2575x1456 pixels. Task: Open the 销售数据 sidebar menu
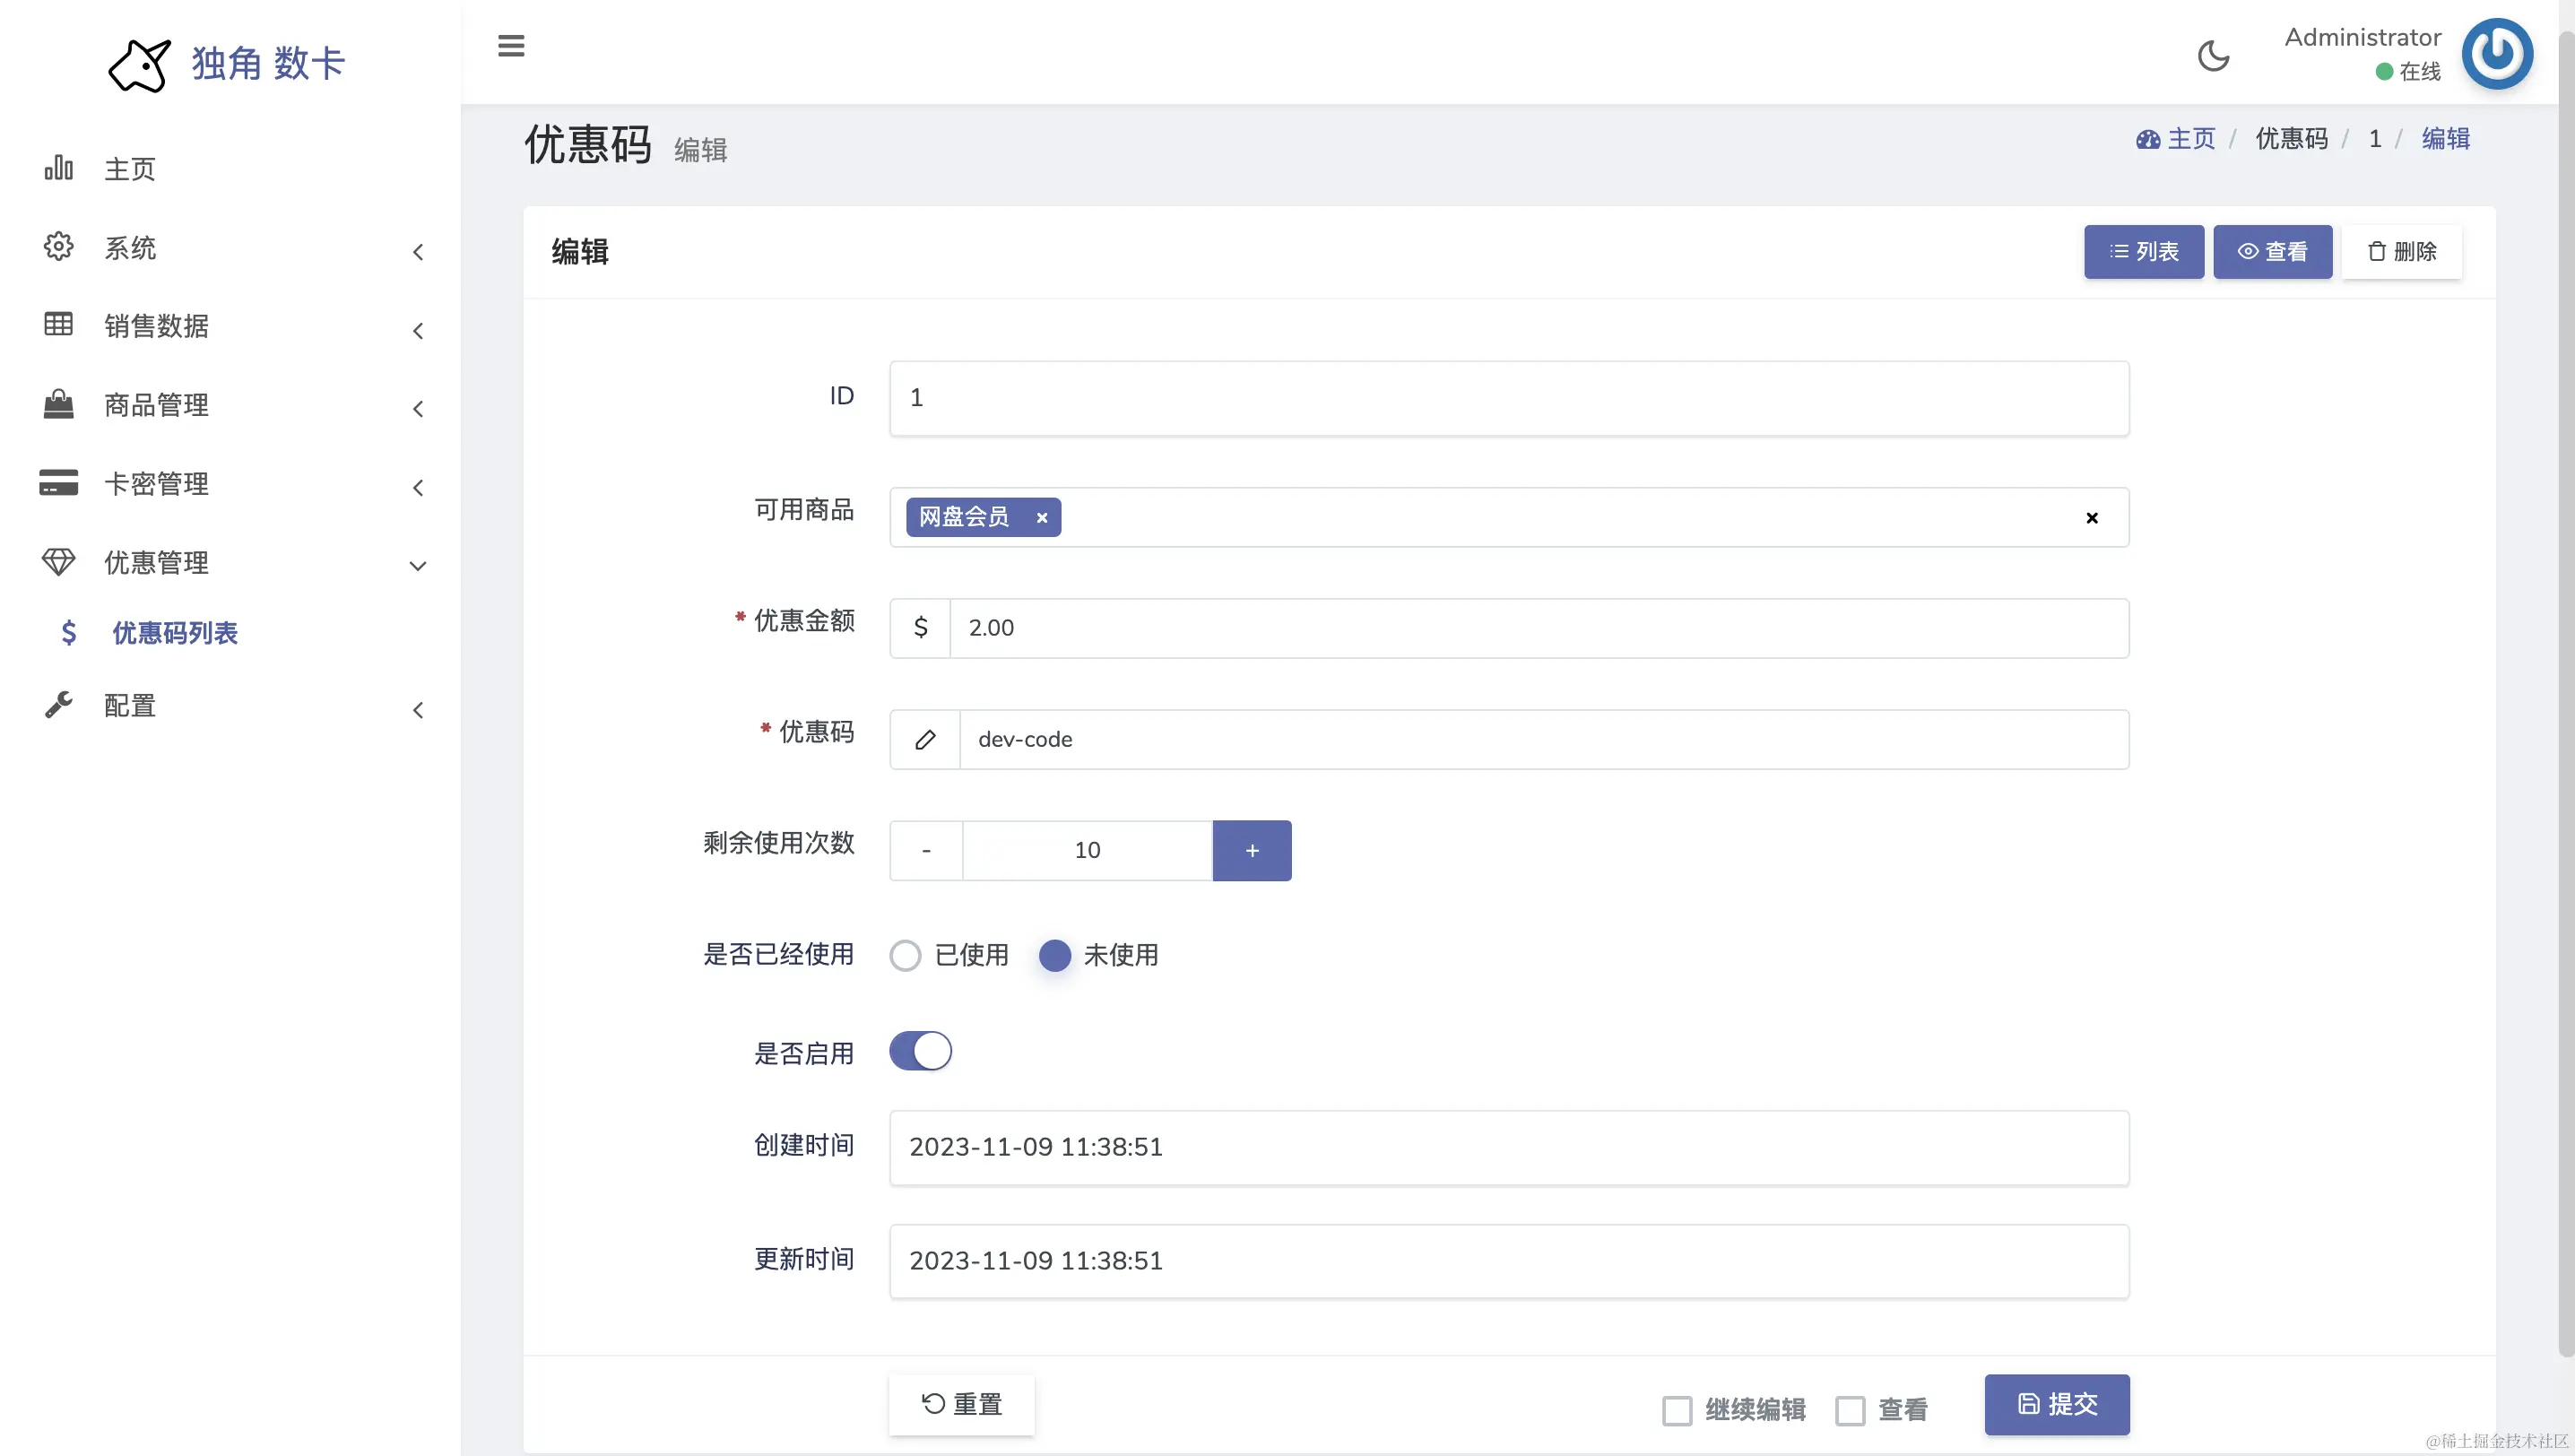[x=230, y=325]
